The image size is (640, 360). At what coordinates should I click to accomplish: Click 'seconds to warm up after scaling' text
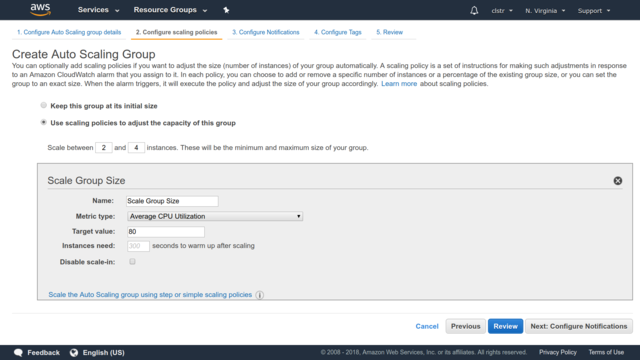pyautogui.click(x=203, y=246)
